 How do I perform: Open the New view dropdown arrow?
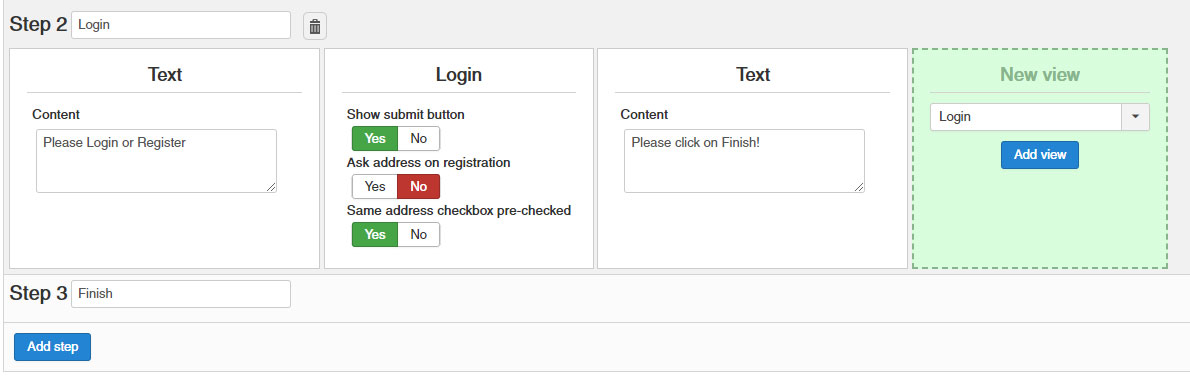tap(1135, 117)
